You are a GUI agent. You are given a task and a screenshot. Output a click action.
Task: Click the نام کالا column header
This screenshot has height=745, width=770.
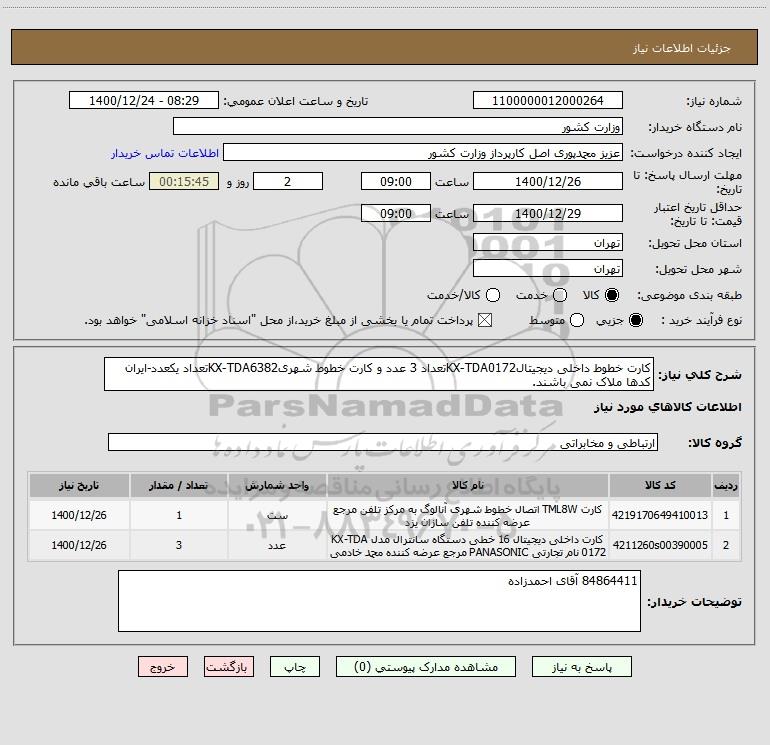[x=468, y=485]
